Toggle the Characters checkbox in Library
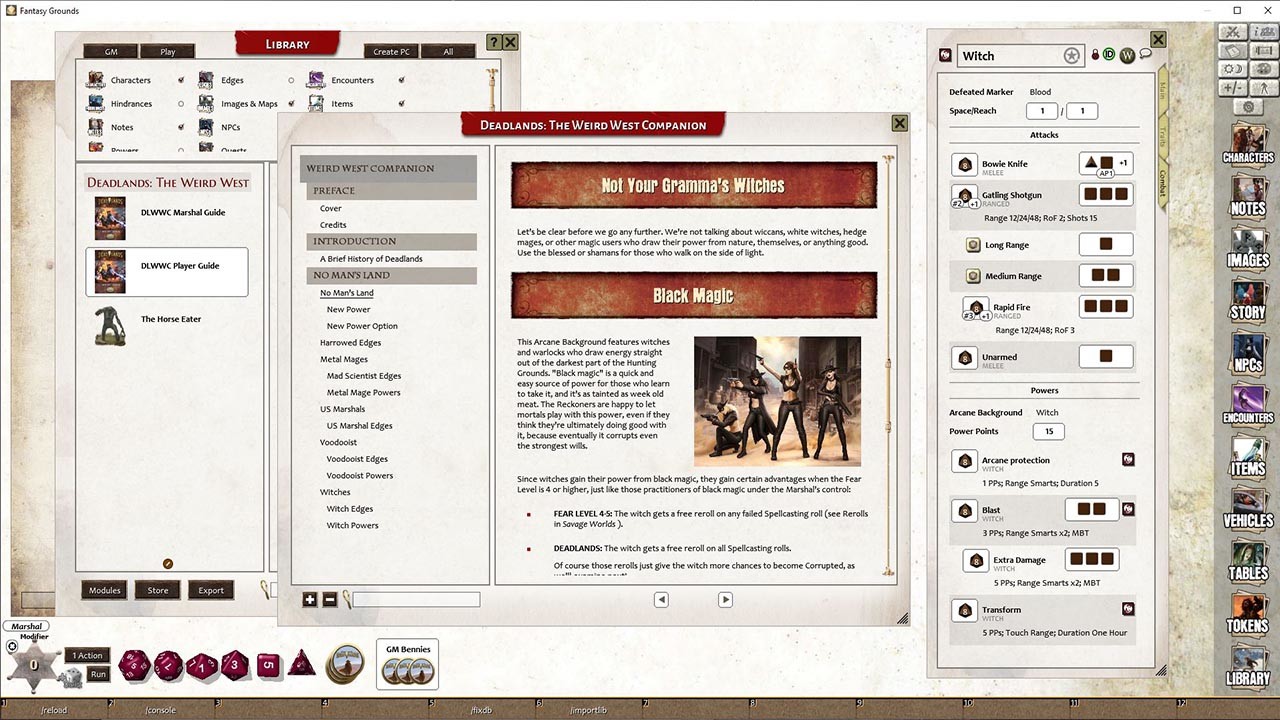This screenshot has height=720, width=1280. pos(181,80)
